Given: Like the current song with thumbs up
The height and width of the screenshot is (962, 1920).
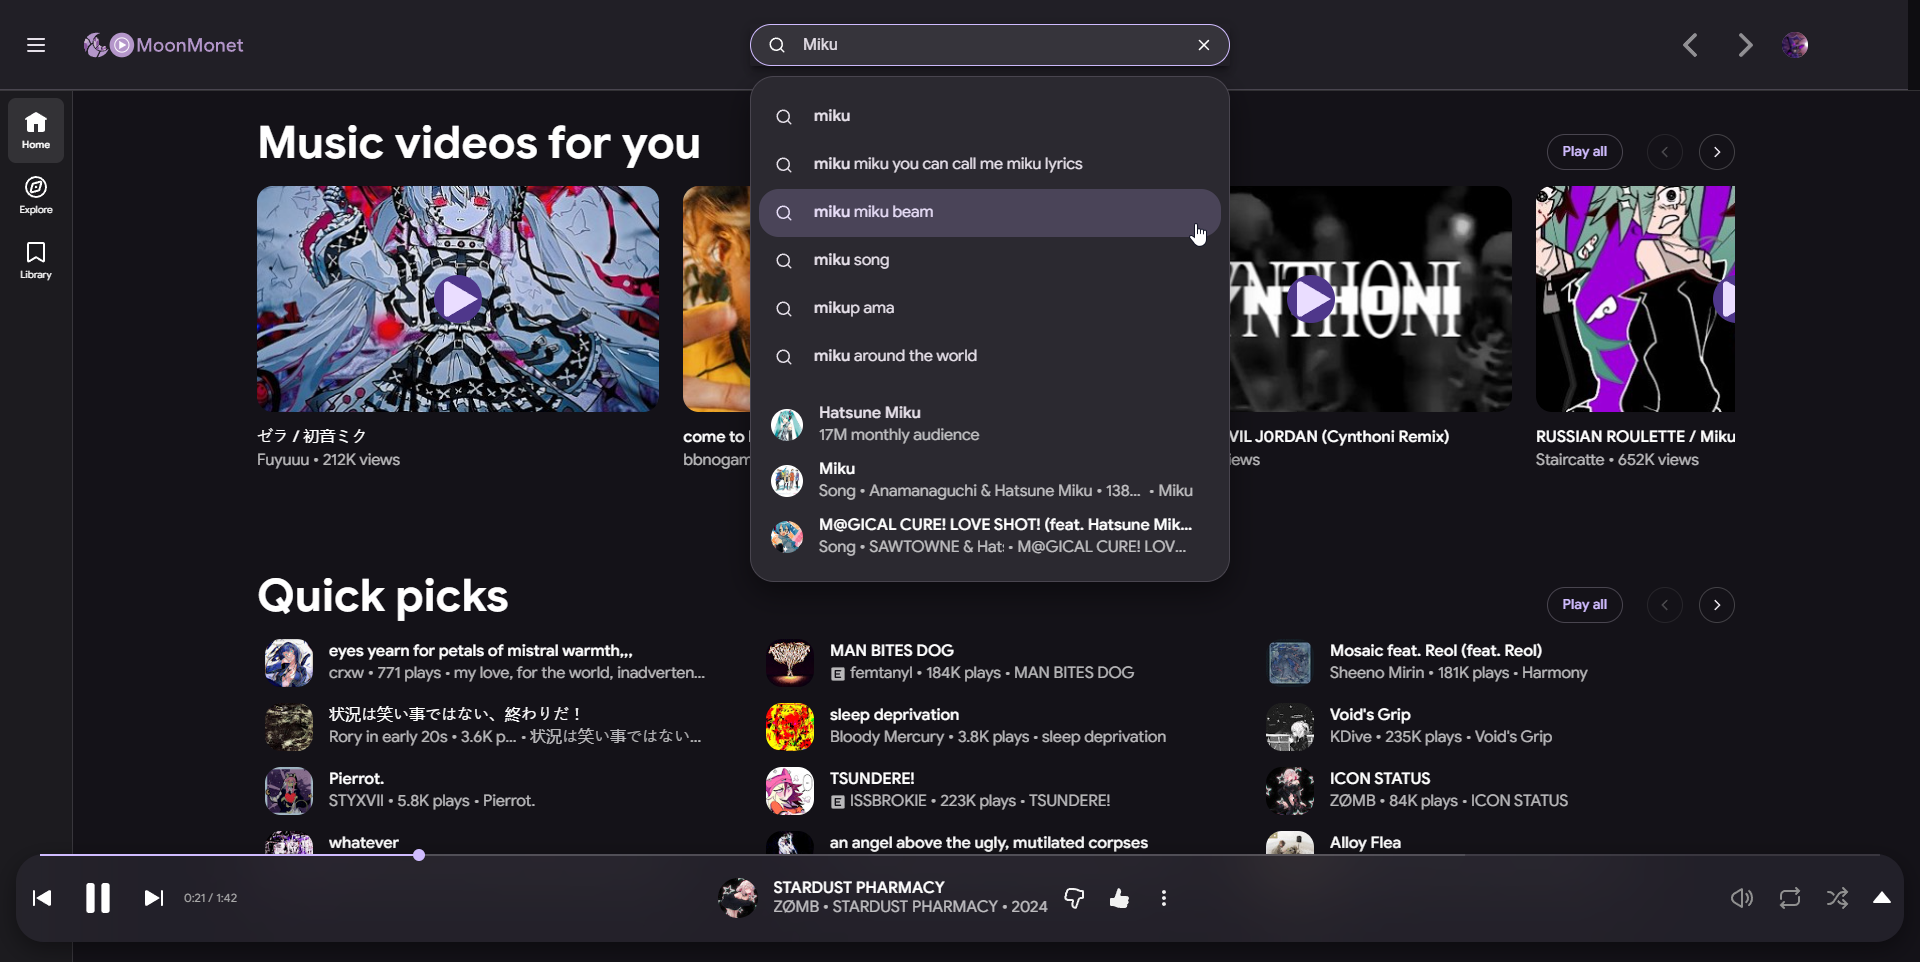Looking at the screenshot, I should 1119,898.
